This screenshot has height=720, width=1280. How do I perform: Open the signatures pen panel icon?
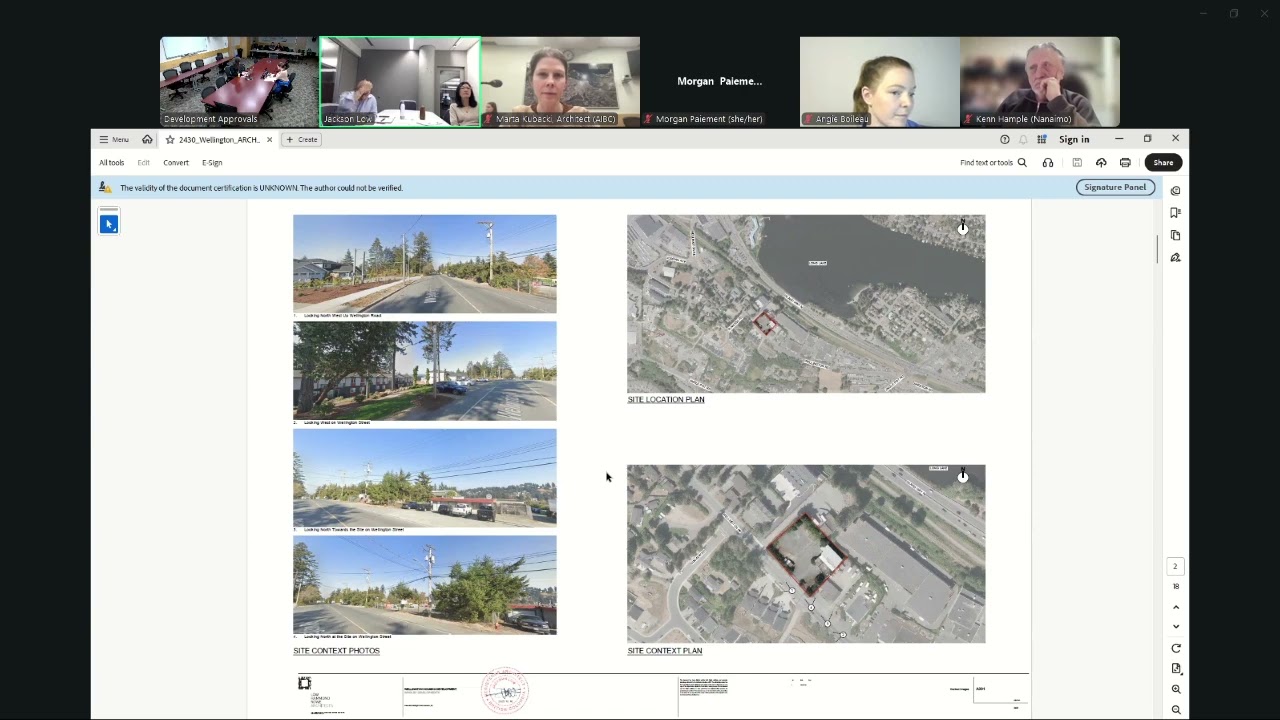coord(1175,257)
